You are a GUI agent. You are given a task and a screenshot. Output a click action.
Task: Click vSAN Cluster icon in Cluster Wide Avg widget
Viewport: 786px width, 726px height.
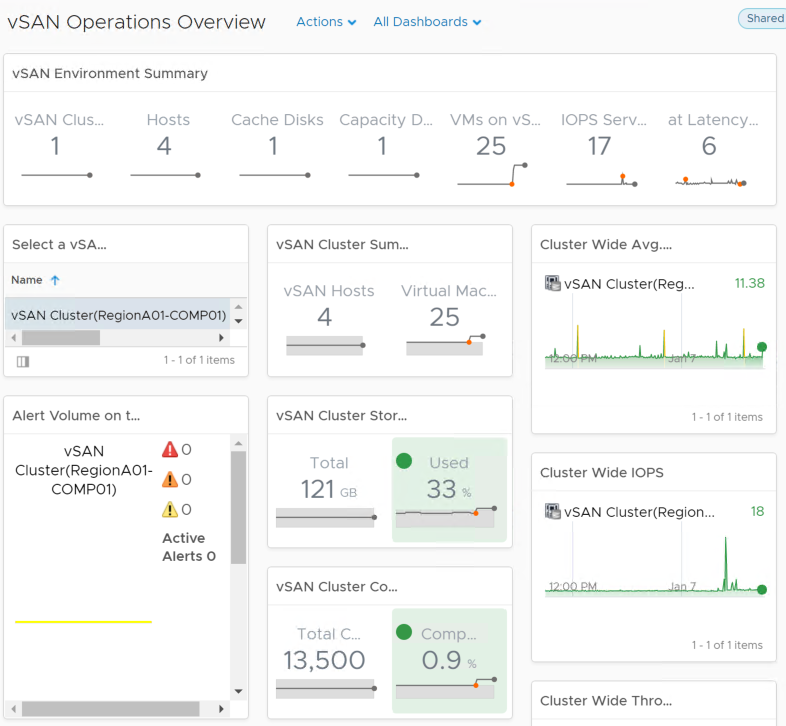(x=552, y=283)
